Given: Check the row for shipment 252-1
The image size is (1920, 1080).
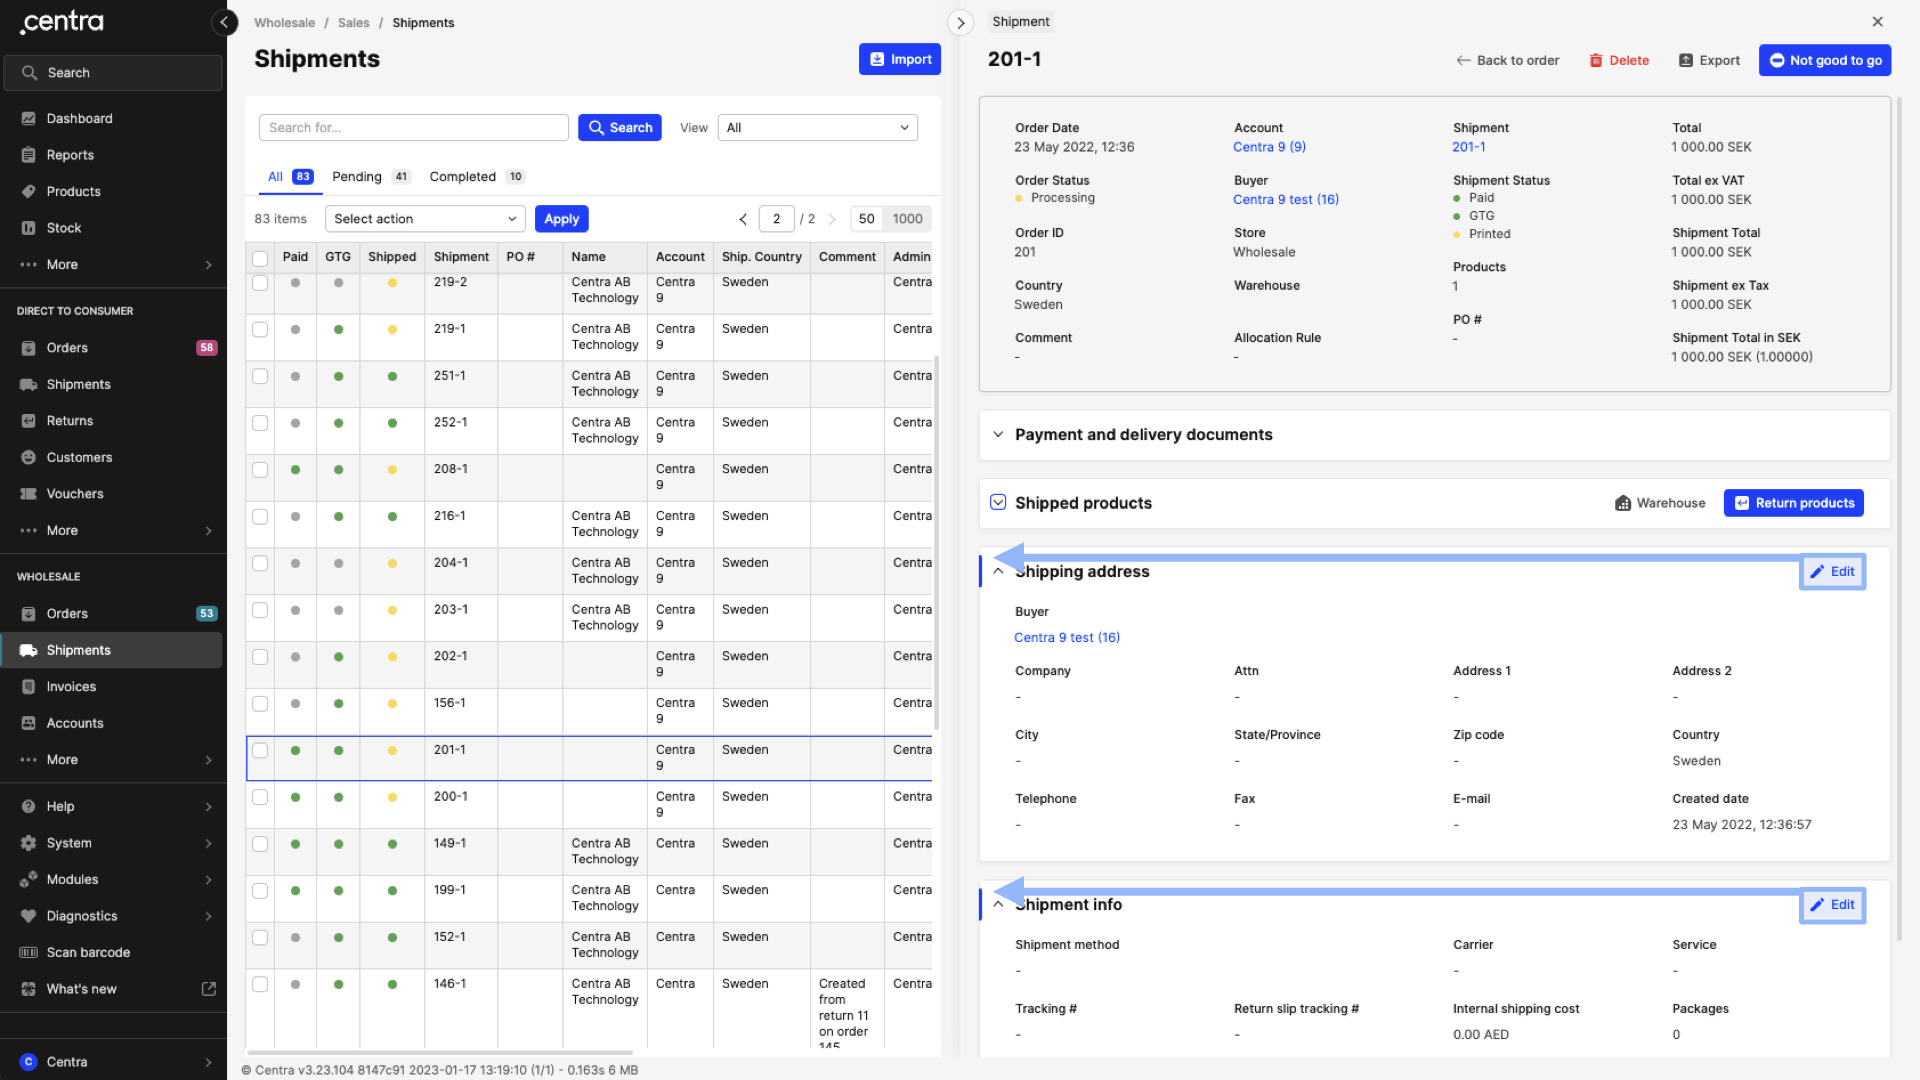Looking at the screenshot, I should 260,424.
